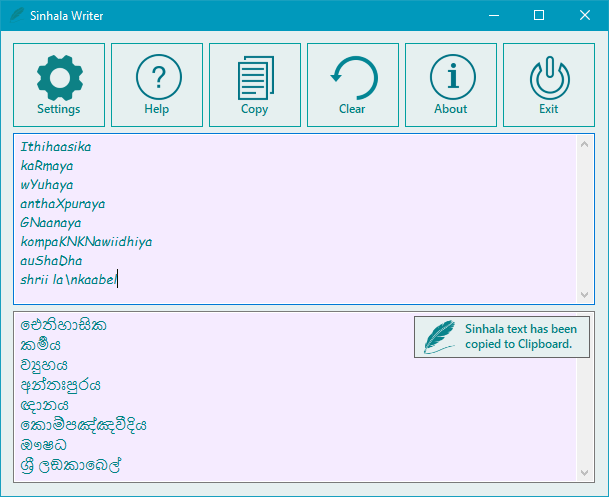Maximize the Sinhala Writer window
The image size is (609, 497).
[539, 16]
